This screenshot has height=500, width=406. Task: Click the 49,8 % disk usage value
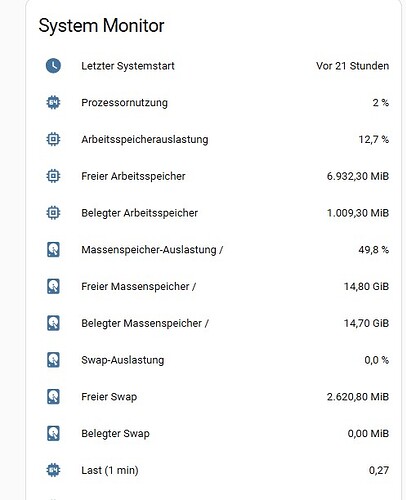pyautogui.click(x=374, y=250)
